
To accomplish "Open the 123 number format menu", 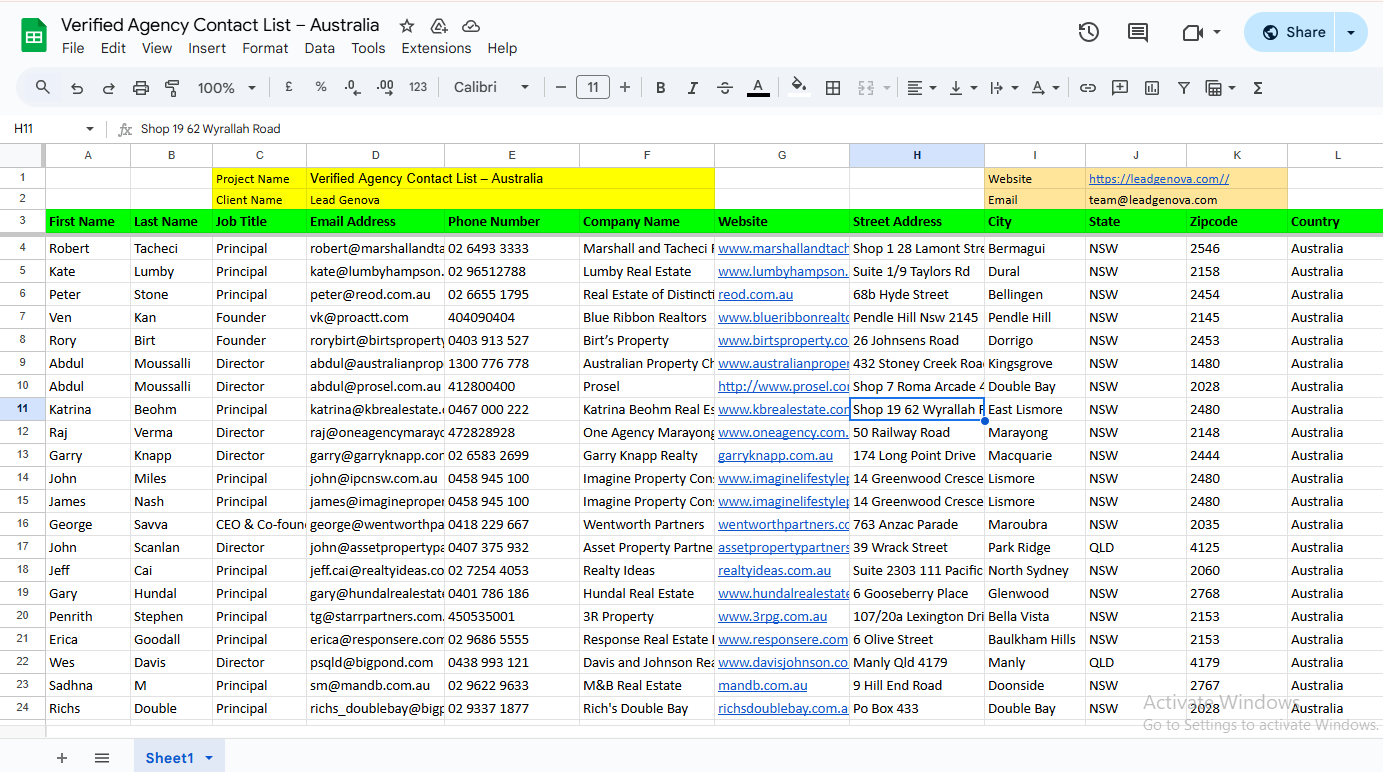I will pyautogui.click(x=418, y=88).
